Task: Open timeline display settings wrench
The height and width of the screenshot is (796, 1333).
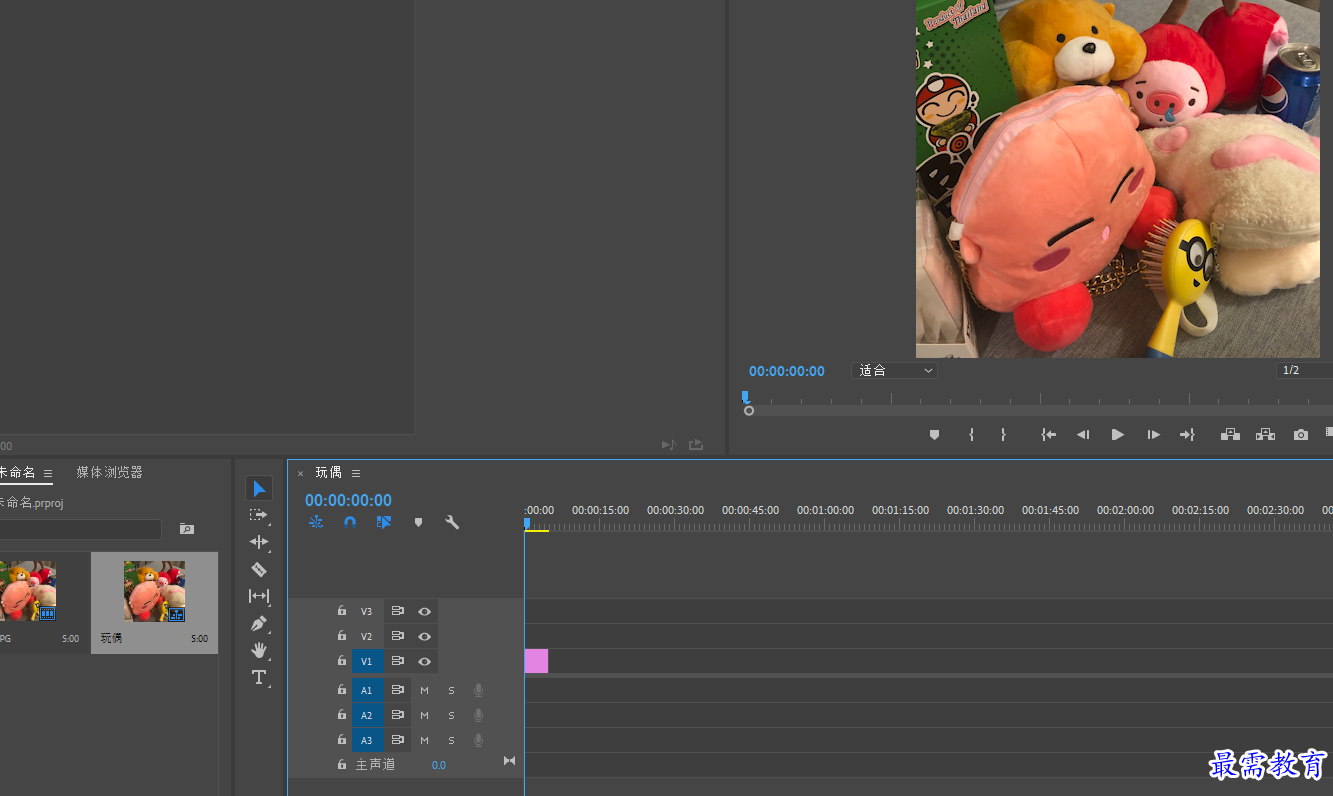Action: [452, 522]
